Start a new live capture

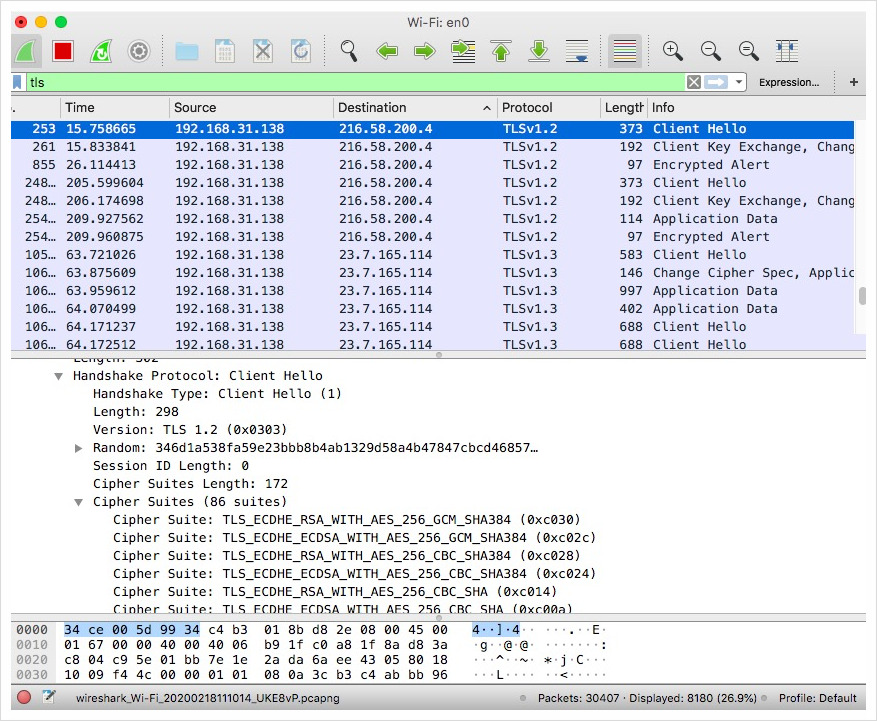point(26,50)
